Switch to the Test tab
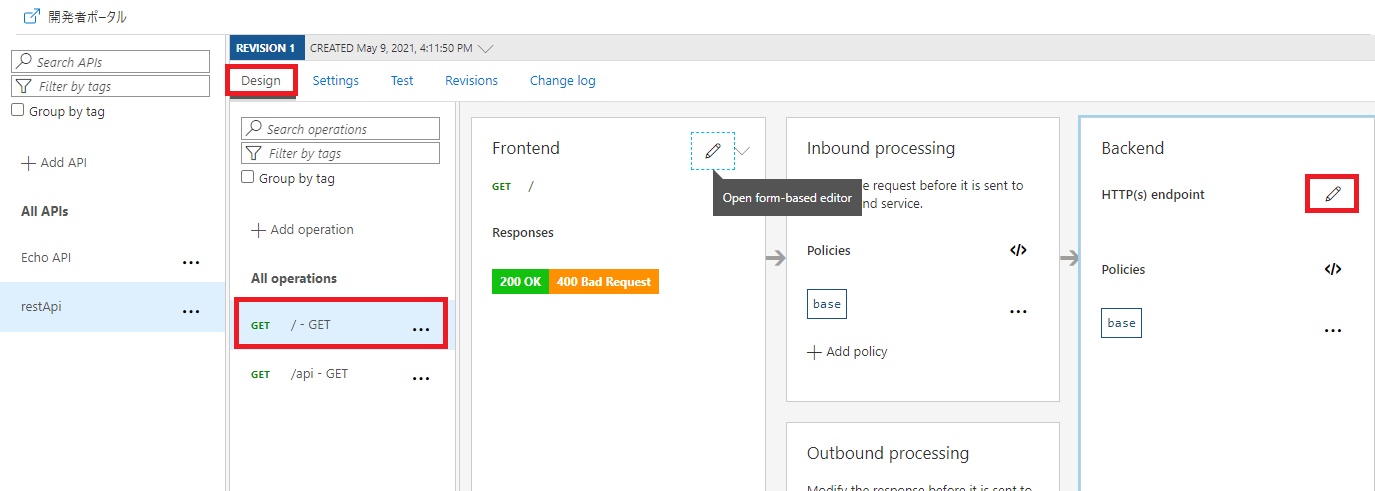 402,80
